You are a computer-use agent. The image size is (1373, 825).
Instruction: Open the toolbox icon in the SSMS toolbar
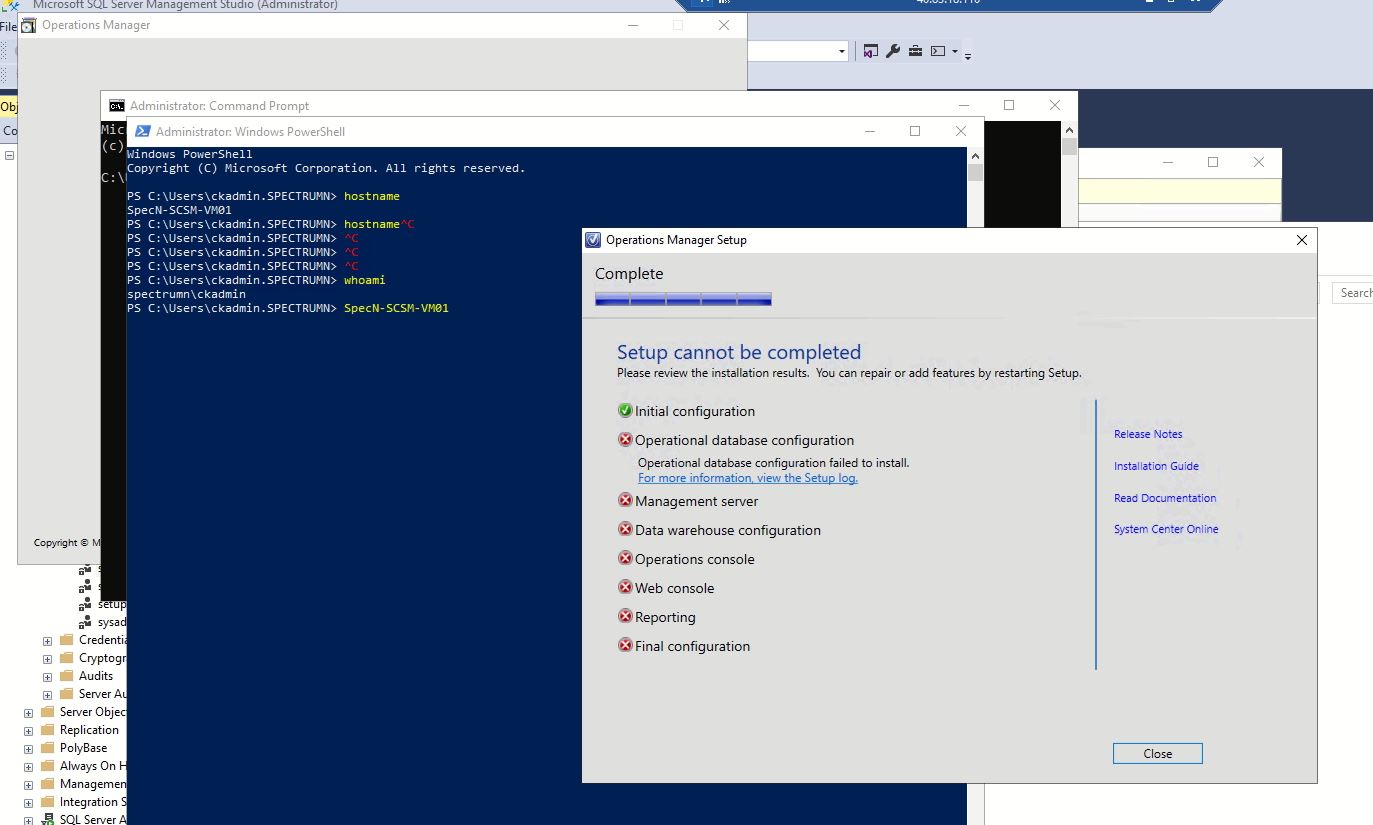(915, 51)
